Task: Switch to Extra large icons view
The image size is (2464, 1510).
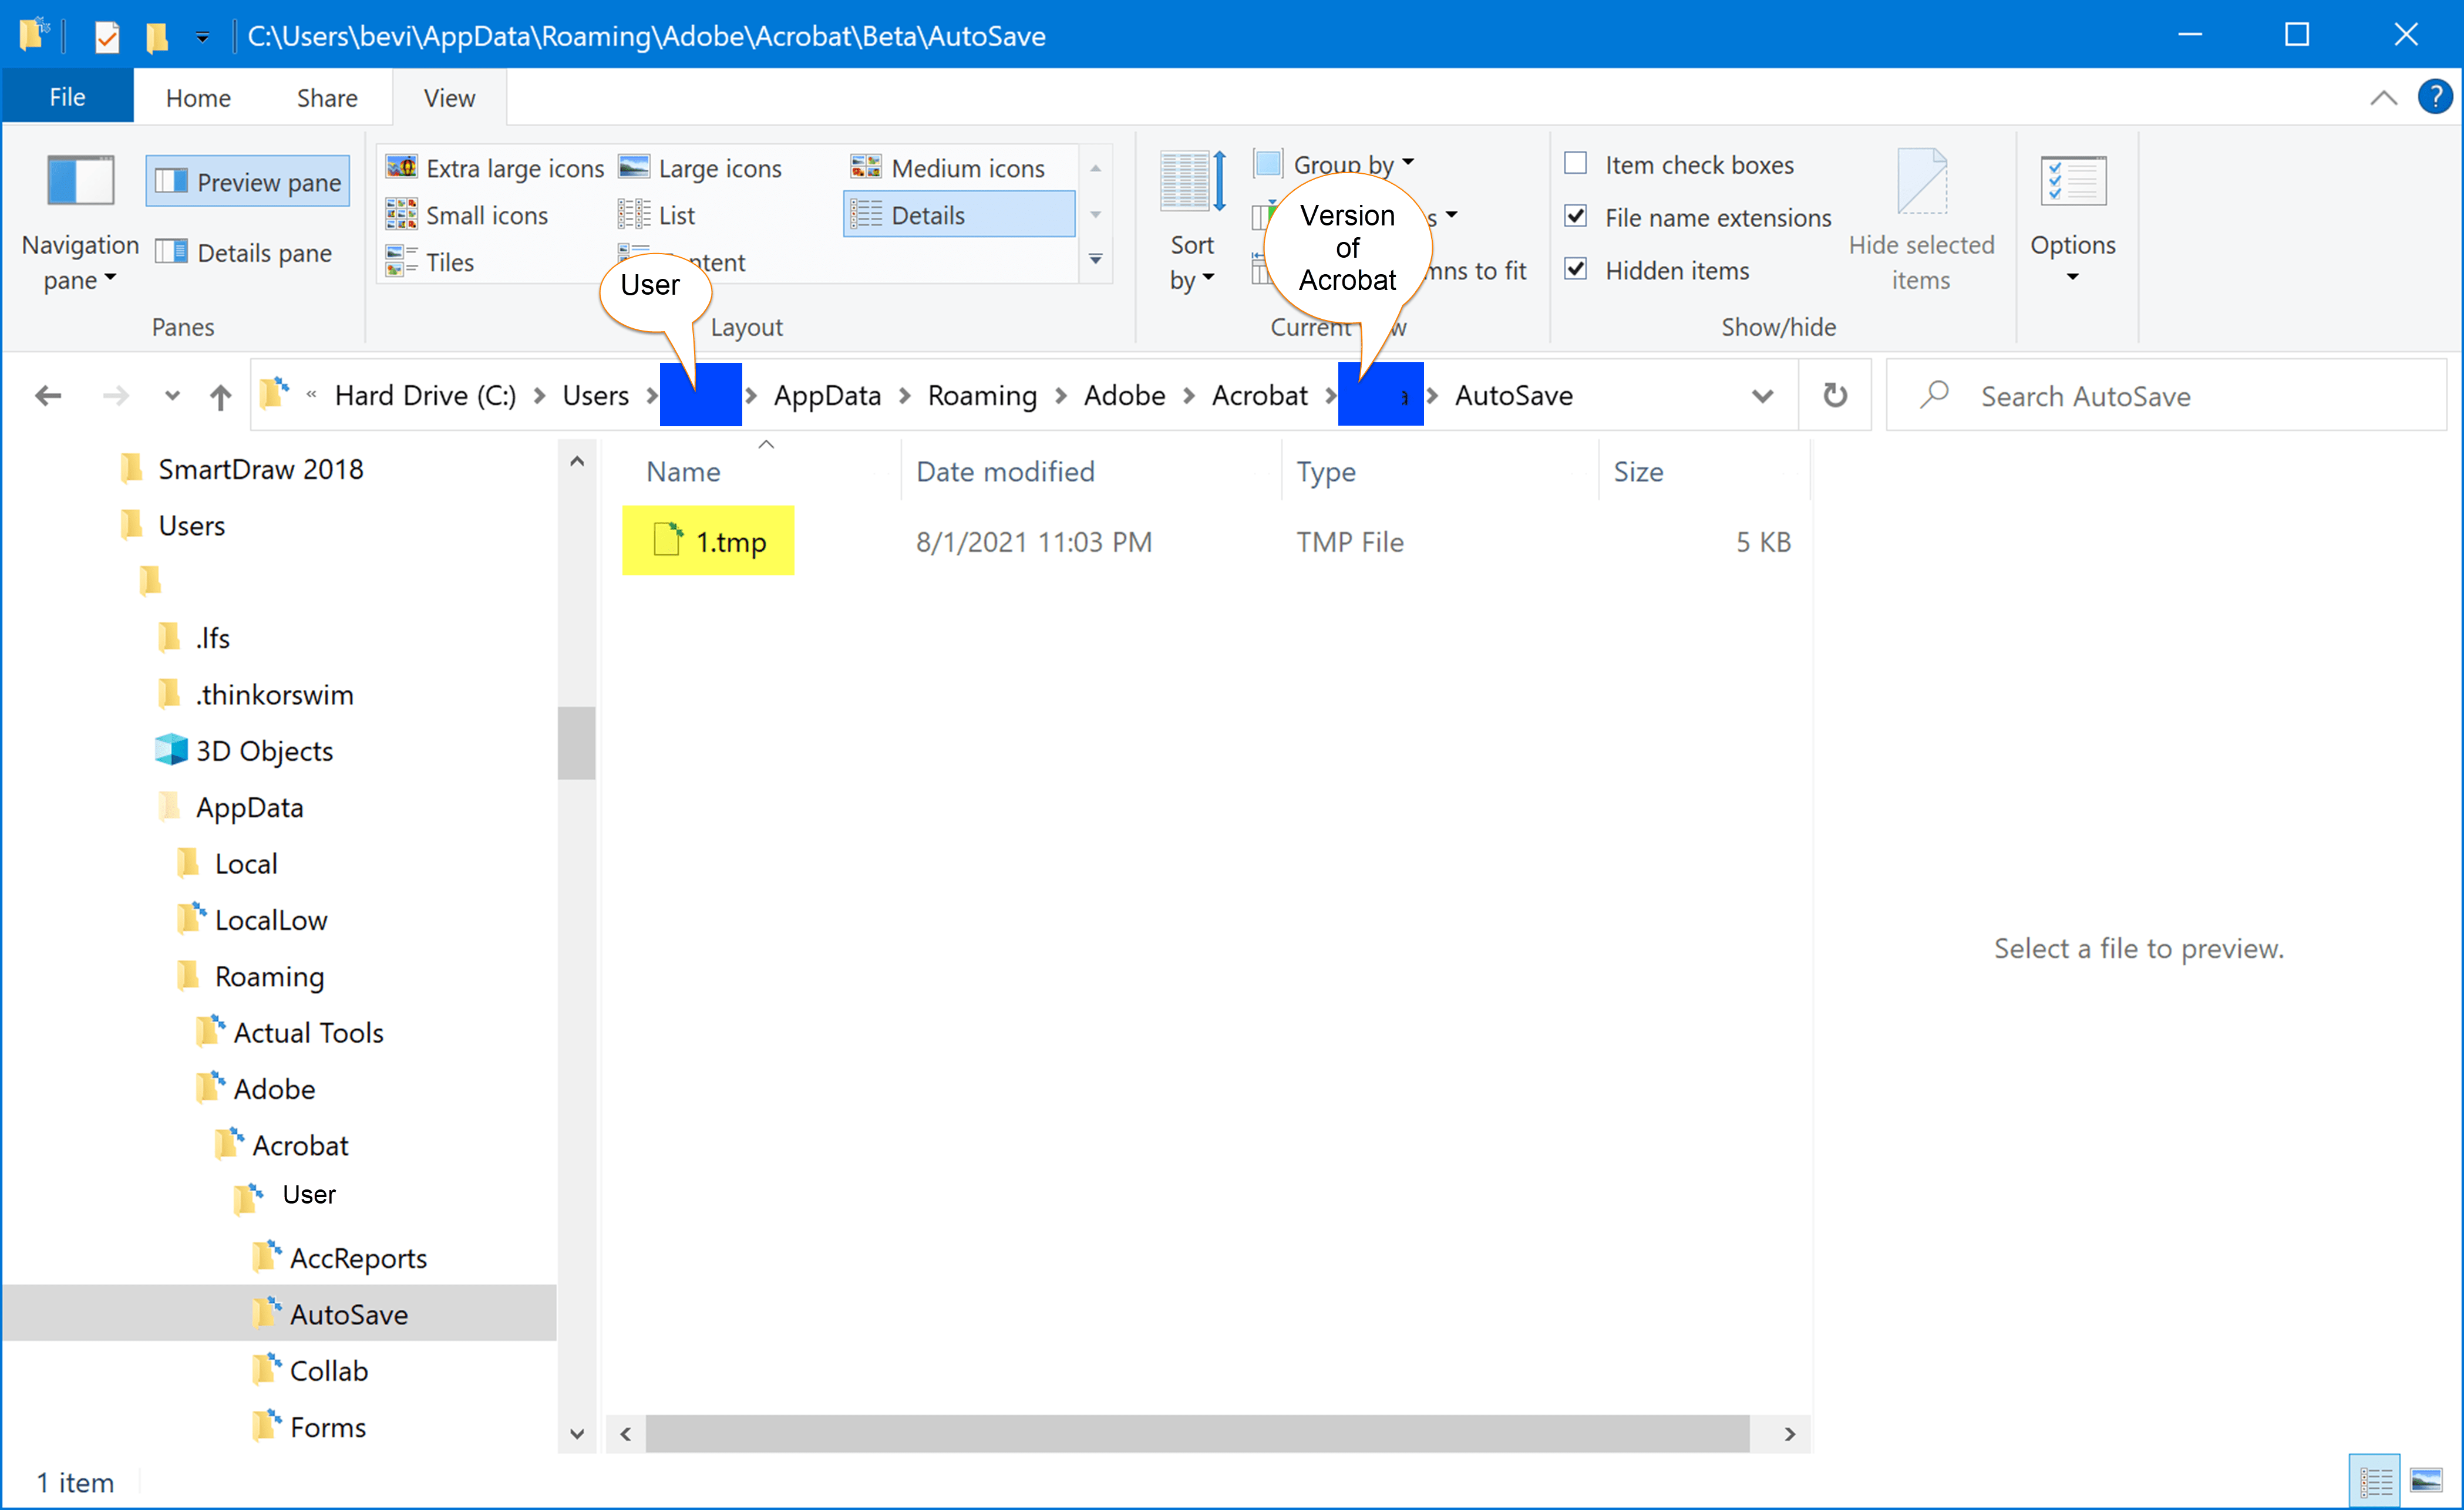Action: 494,167
